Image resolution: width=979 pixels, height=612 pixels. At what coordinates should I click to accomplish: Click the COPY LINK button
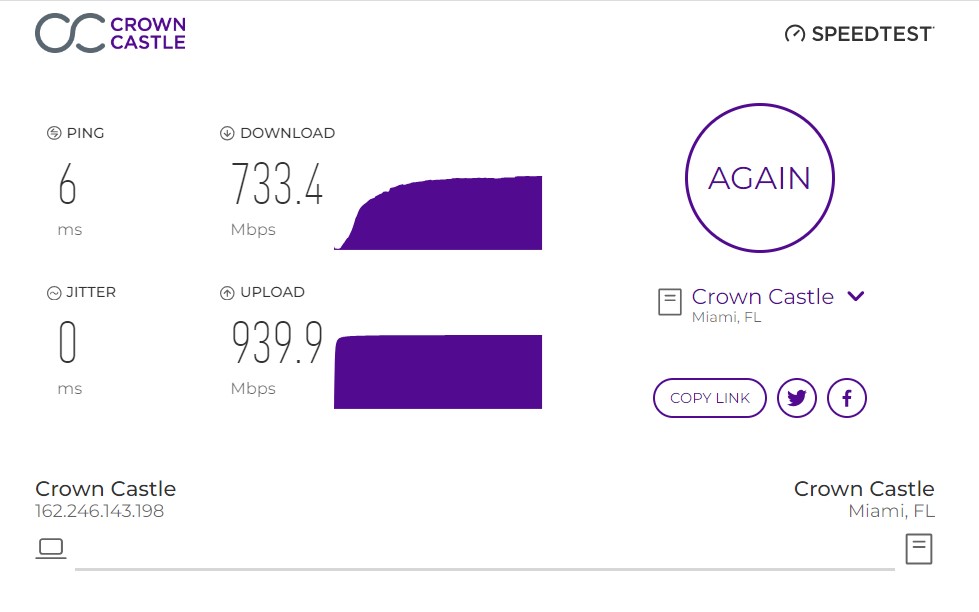709,398
